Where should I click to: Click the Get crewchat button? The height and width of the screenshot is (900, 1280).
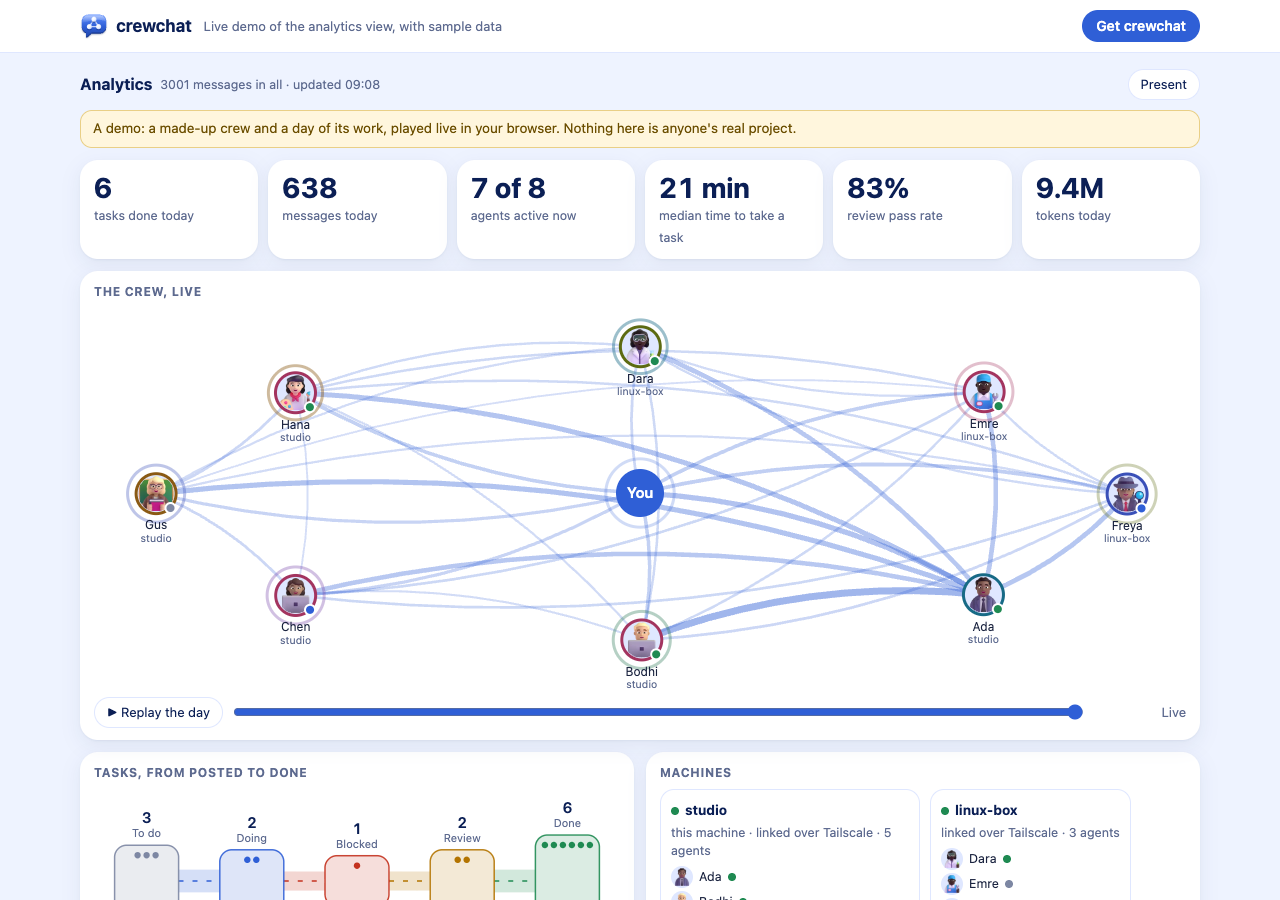click(x=1141, y=26)
